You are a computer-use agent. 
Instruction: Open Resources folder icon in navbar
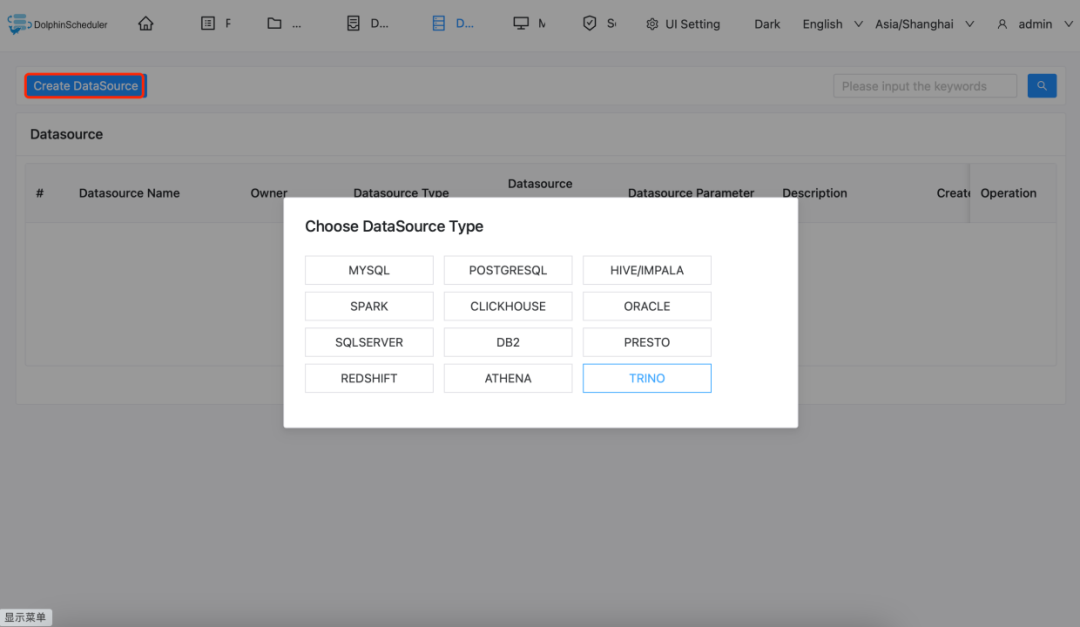(x=275, y=24)
